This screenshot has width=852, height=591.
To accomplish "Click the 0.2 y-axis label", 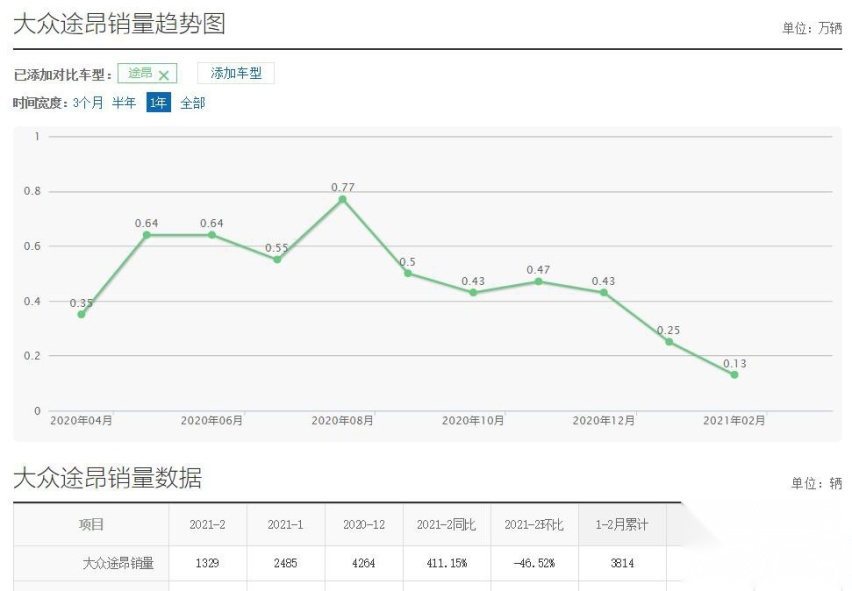I will (x=32, y=356).
